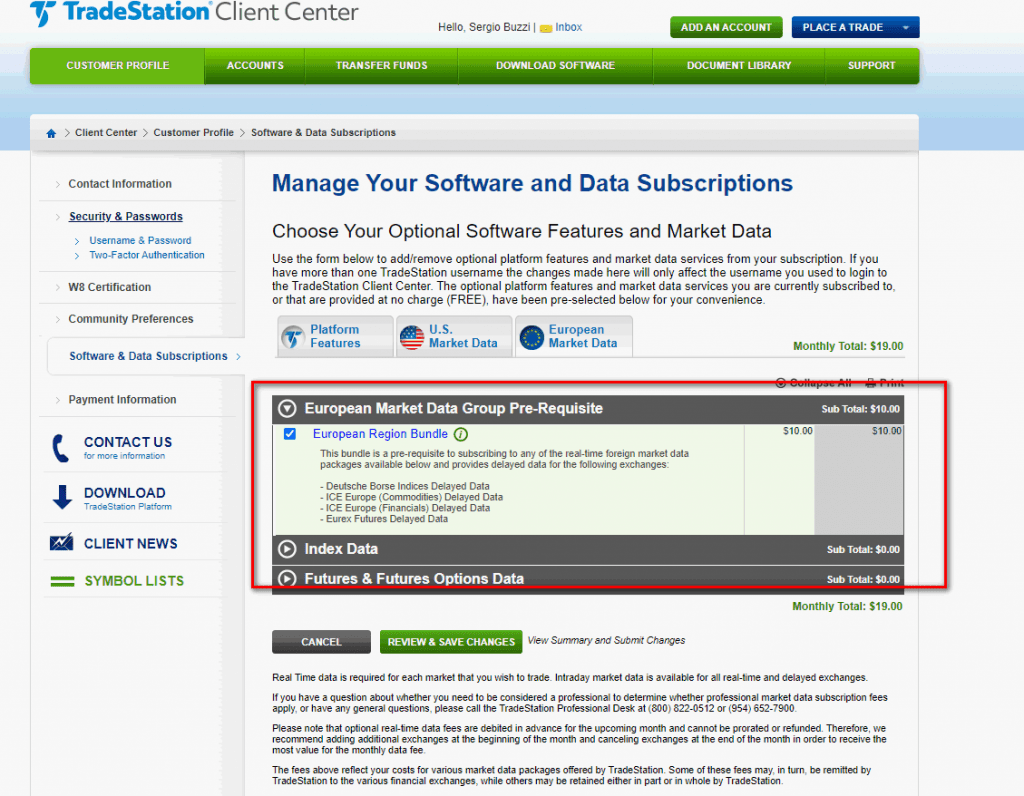Click the bottom Monthly Total: $19.00 text

pos(847,607)
